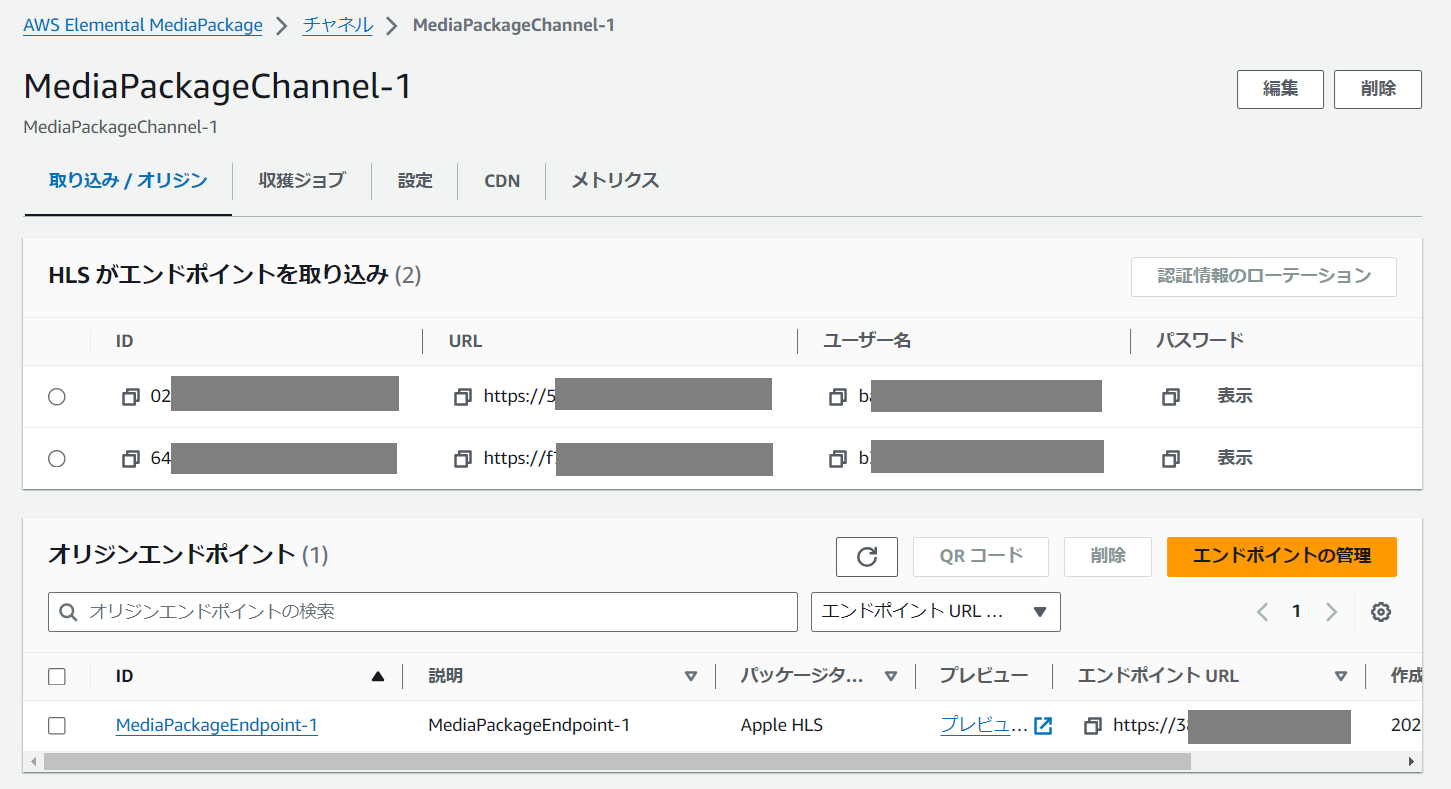Switch to 収穫ジョブ tab

click(x=302, y=181)
